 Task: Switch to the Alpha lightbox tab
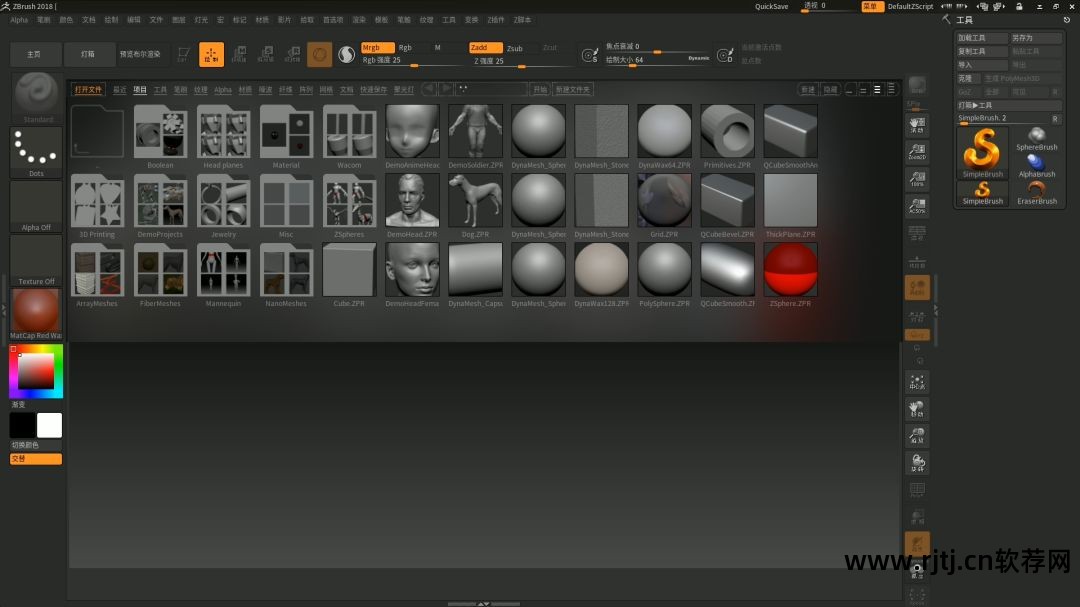click(x=222, y=90)
